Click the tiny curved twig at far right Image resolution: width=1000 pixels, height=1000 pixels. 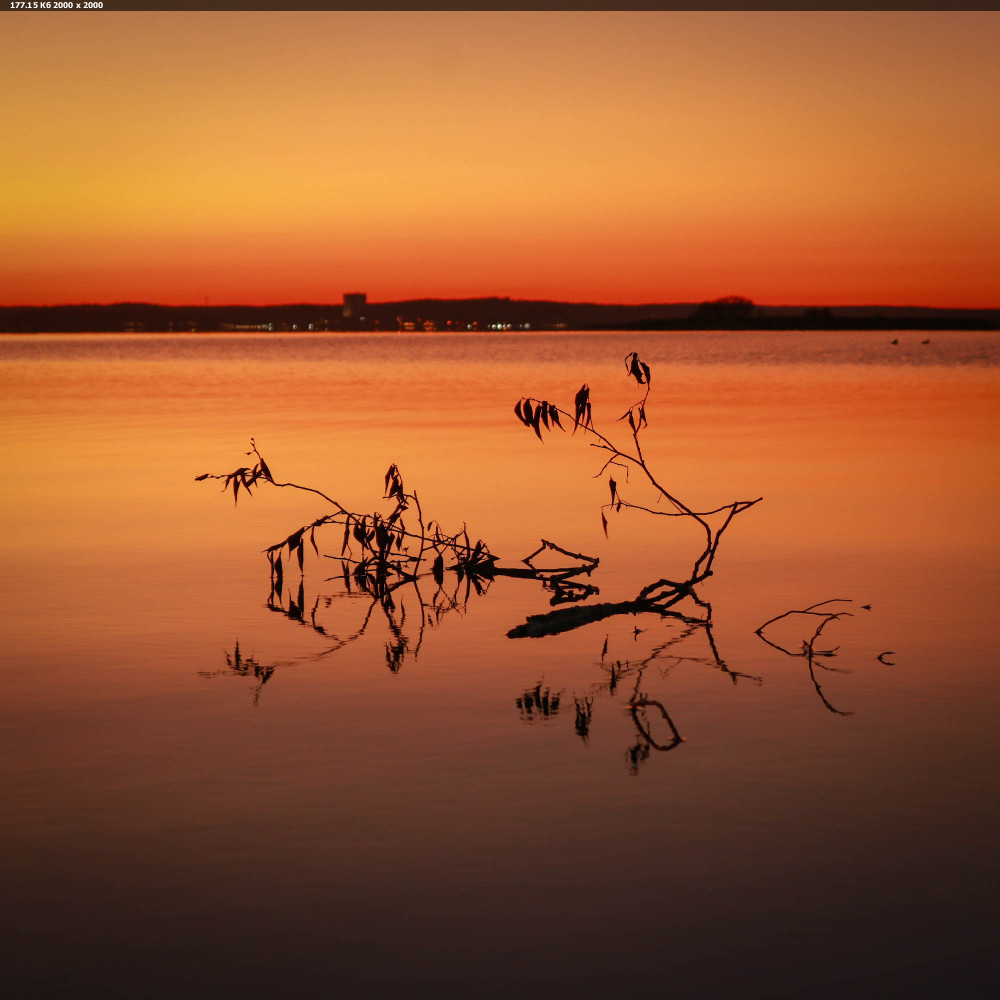pyautogui.click(x=886, y=657)
